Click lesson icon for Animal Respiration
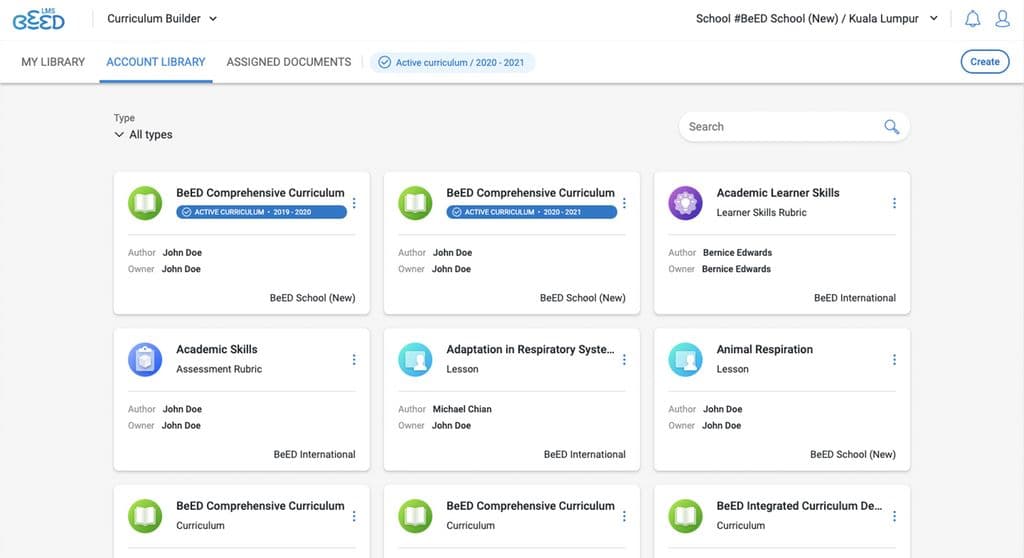Screen dimensions: 1024x558 pos(685,360)
